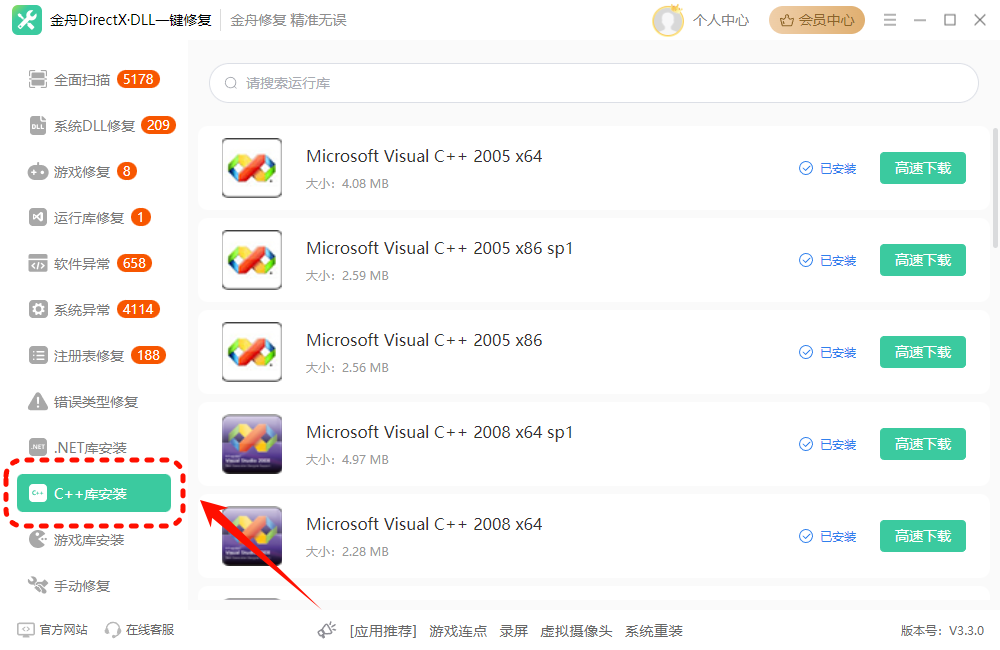
Task: Click the 运行库修复 Visual Studio icon
Action: (x=38, y=218)
